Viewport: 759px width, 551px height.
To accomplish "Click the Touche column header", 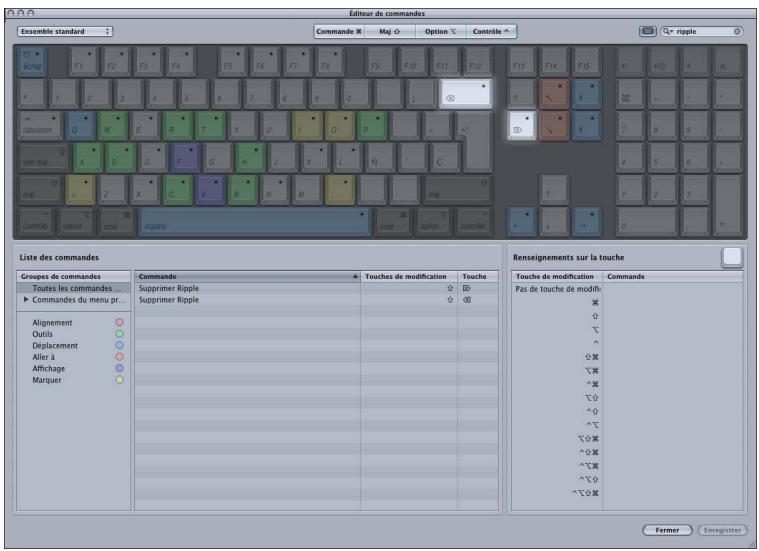I will (x=478, y=276).
